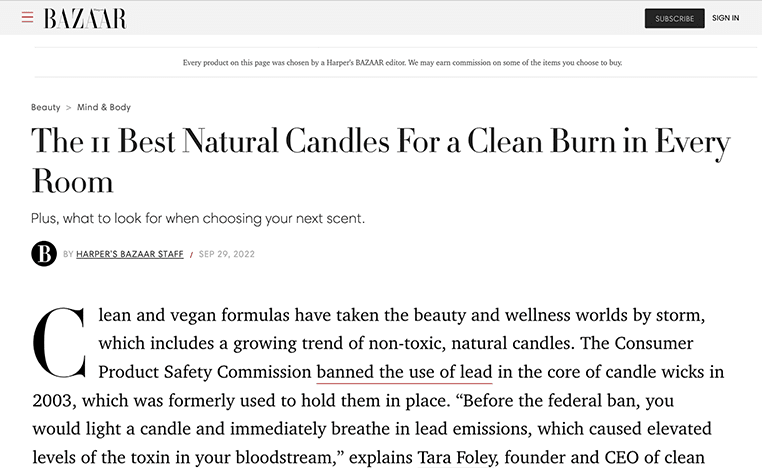This screenshot has height=468, width=762.
Task: Click the article headline about natural candles
Action: (x=381, y=160)
